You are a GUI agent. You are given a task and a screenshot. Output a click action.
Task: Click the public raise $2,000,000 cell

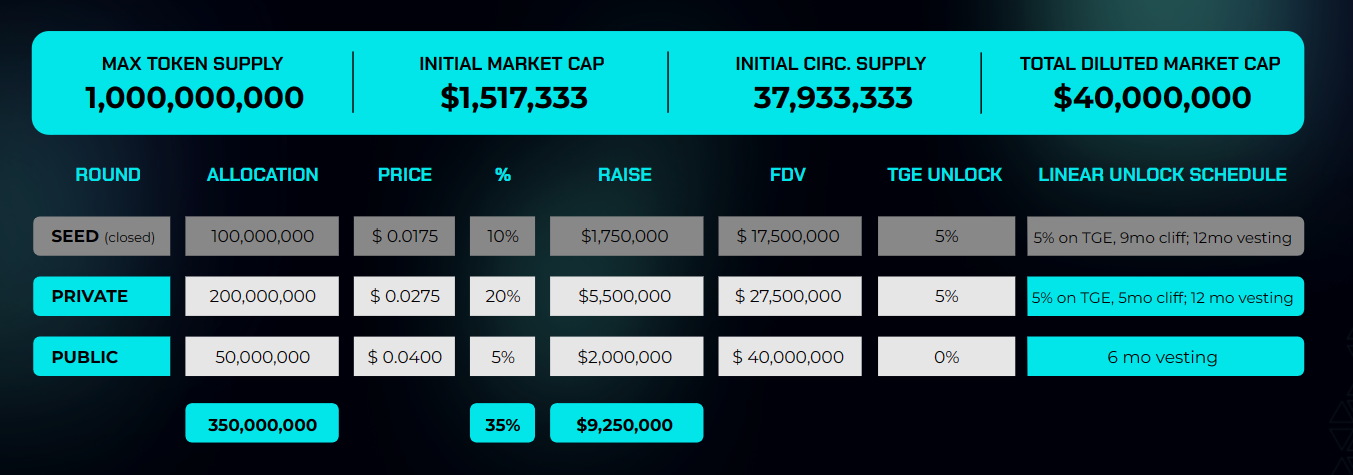tap(625, 357)
